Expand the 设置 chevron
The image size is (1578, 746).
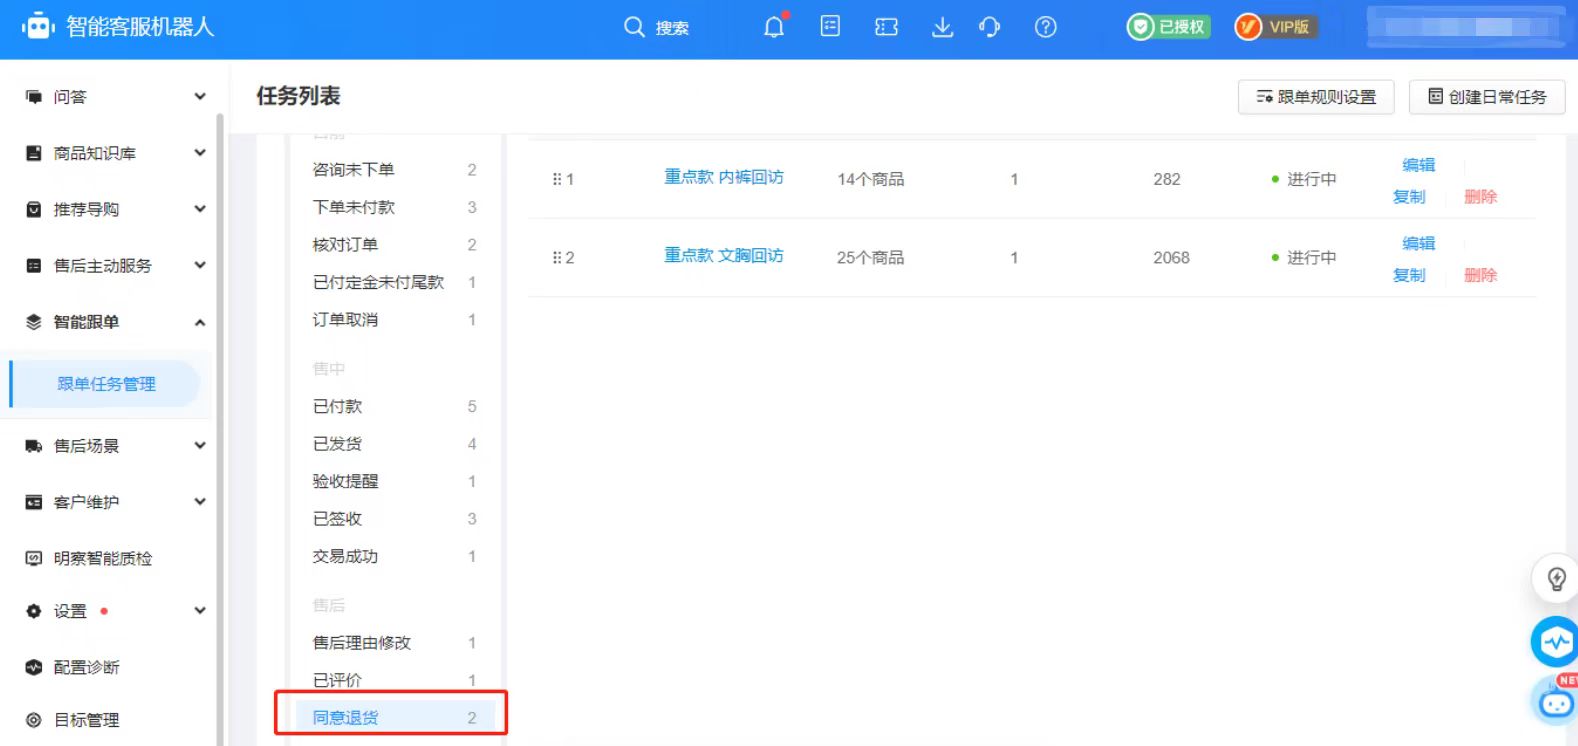(200, 611)
